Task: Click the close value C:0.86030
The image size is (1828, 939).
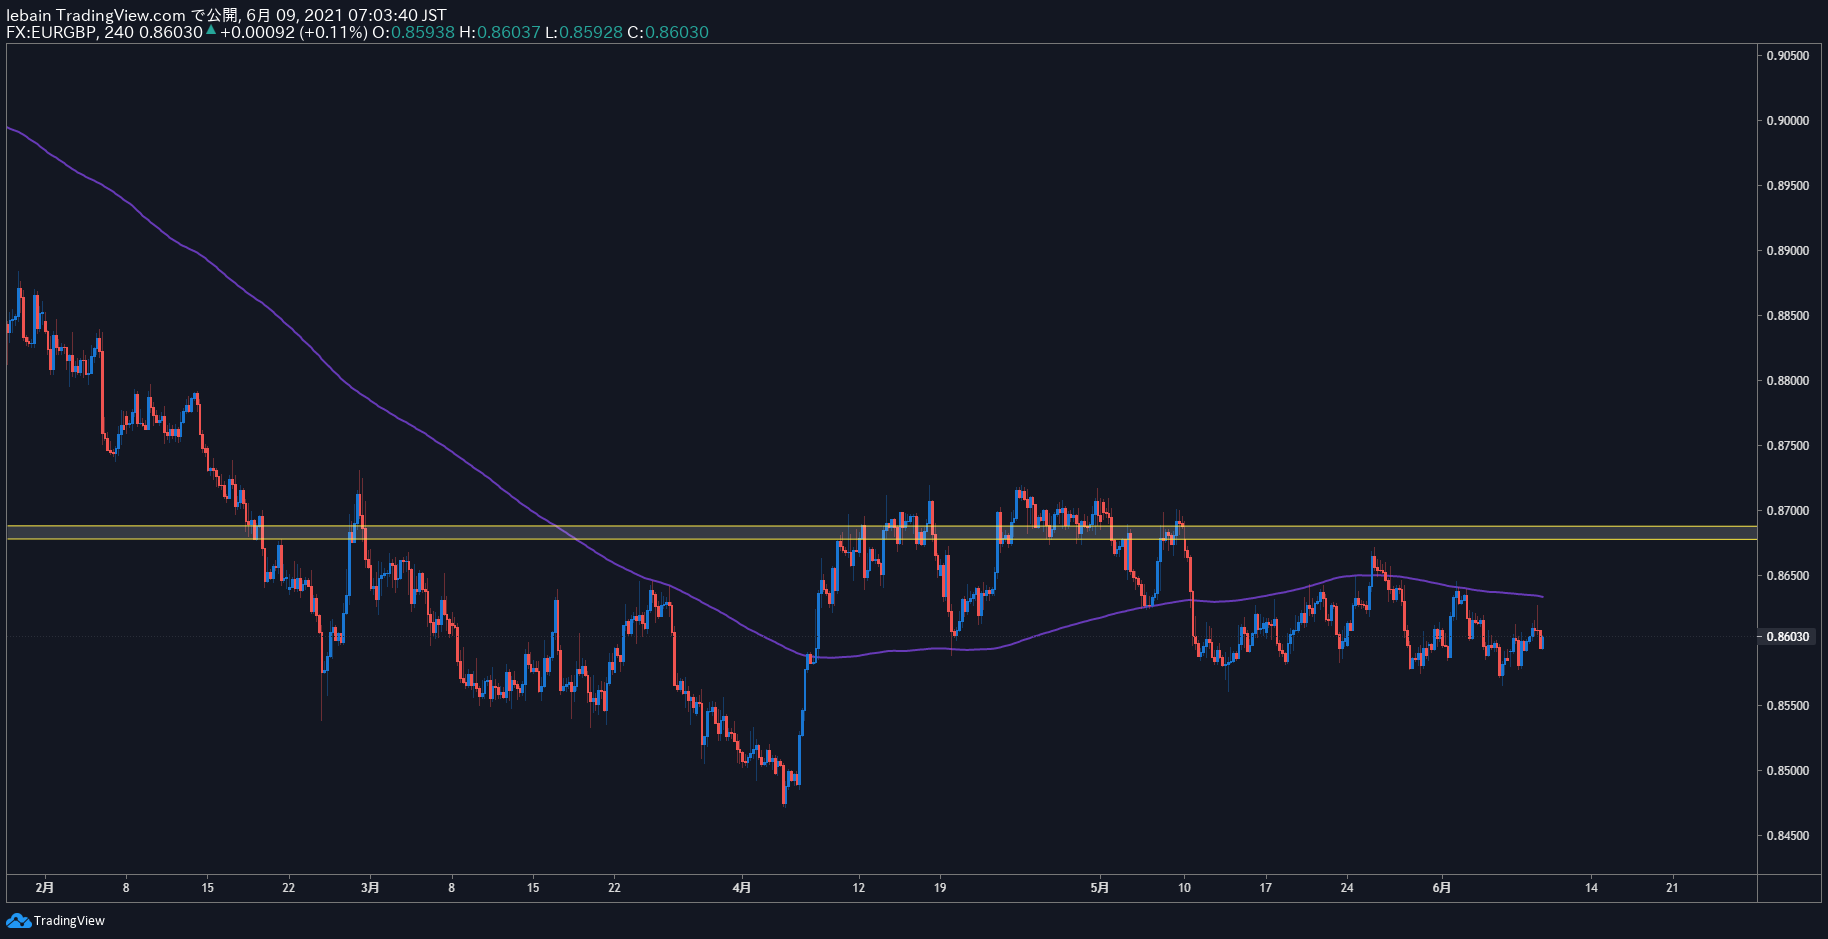Action: 668,32
